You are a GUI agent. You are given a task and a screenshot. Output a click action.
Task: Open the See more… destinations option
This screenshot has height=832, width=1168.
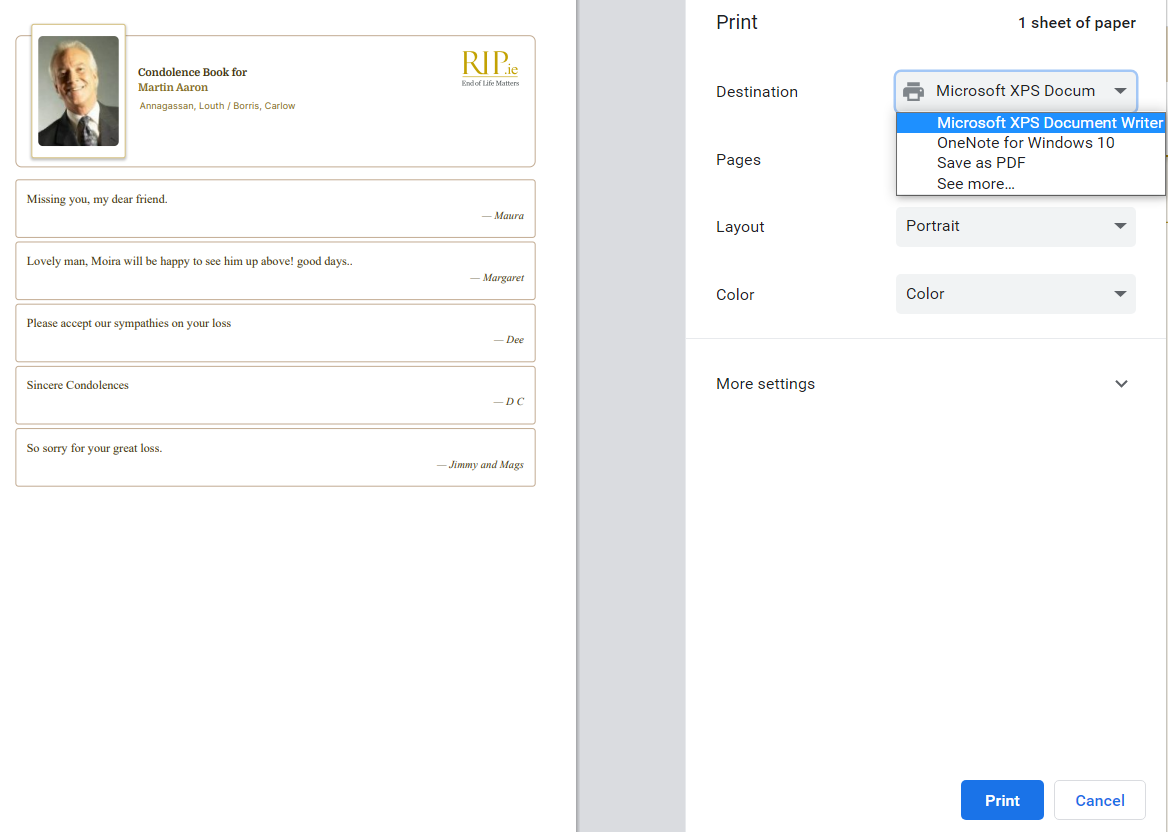tap(975, 184)
